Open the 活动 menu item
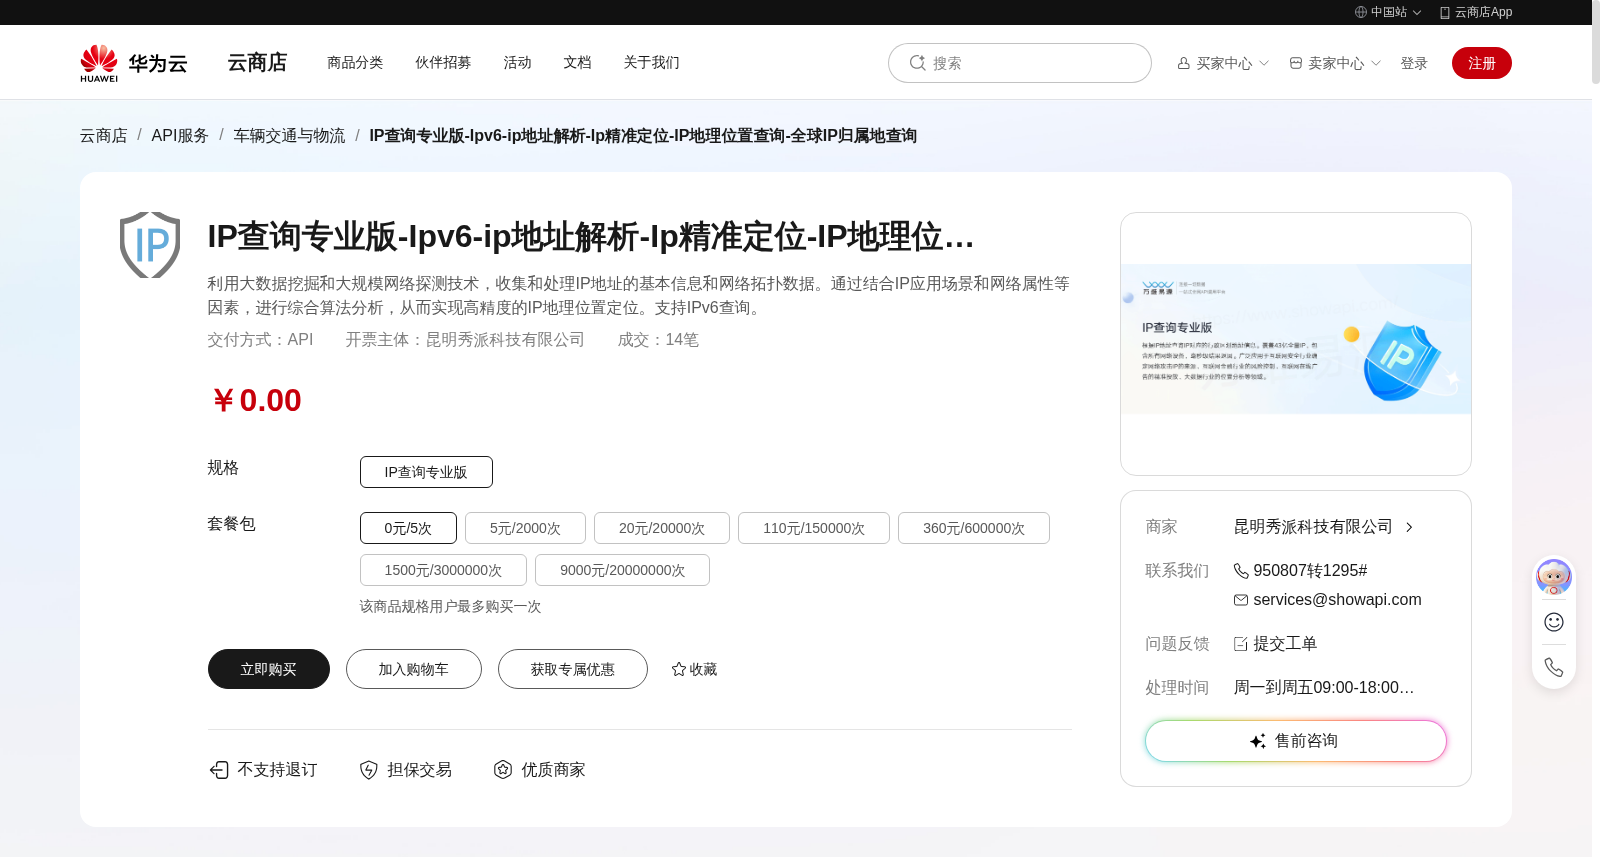Screen dimensions: 1600x857 point(517,62)
